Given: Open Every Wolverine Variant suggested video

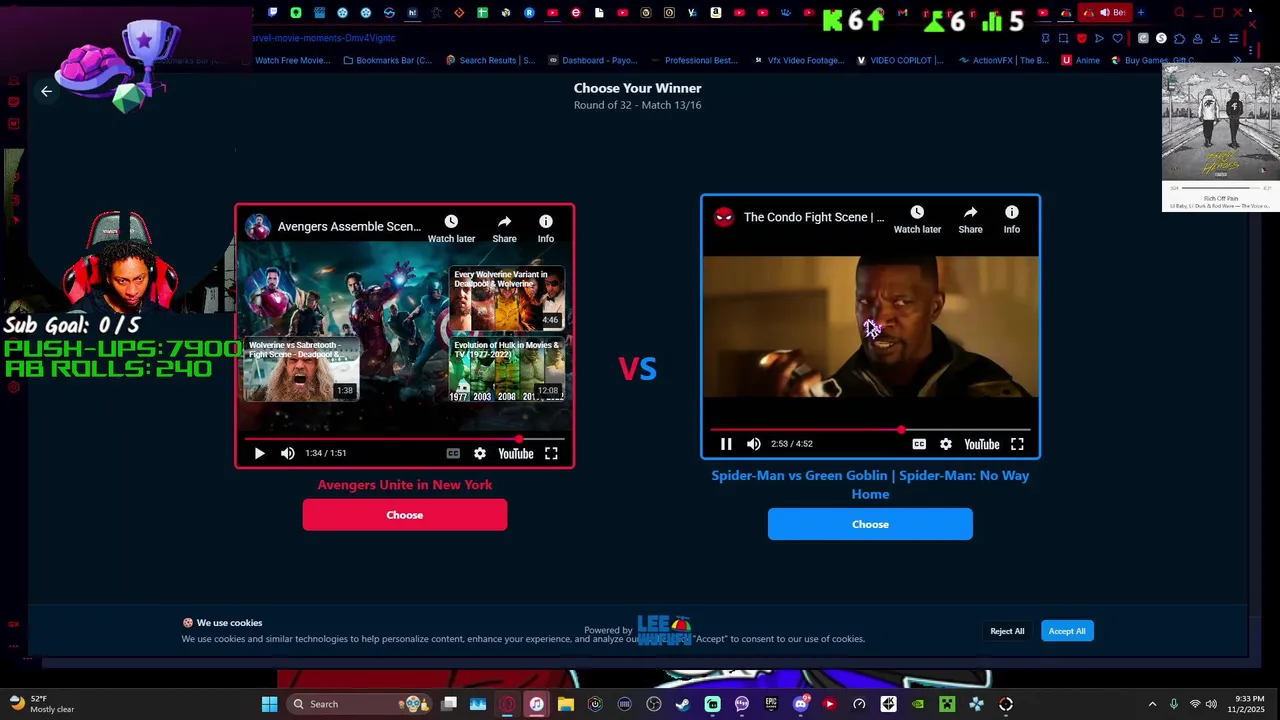Looking at the screenshot, I should 506,298.
